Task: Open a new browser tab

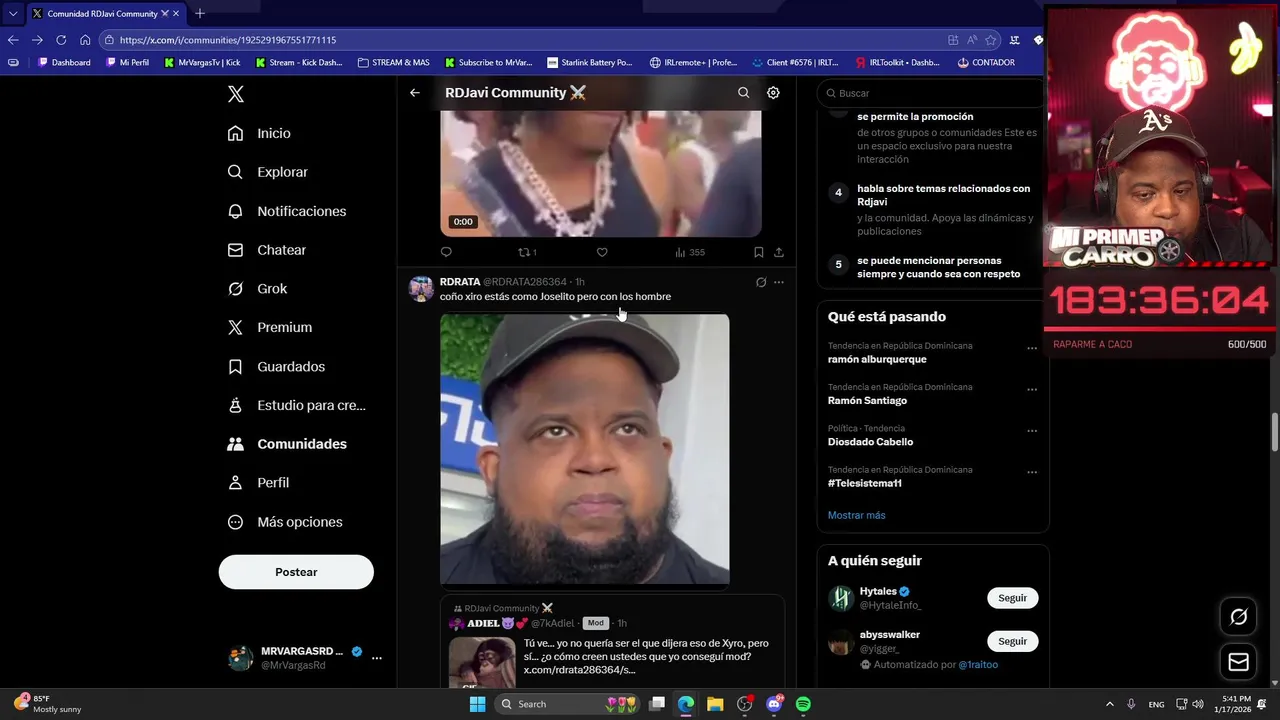Action: (200, 13)
